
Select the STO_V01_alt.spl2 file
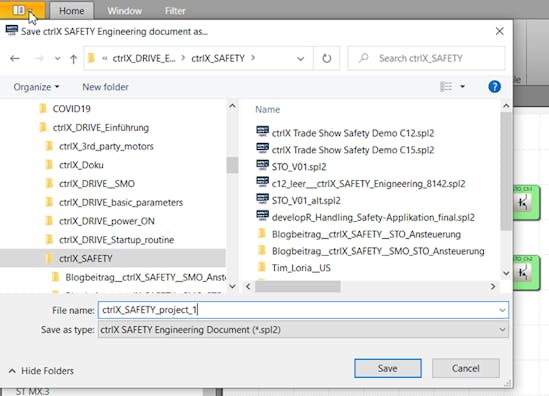pos(306,200)
